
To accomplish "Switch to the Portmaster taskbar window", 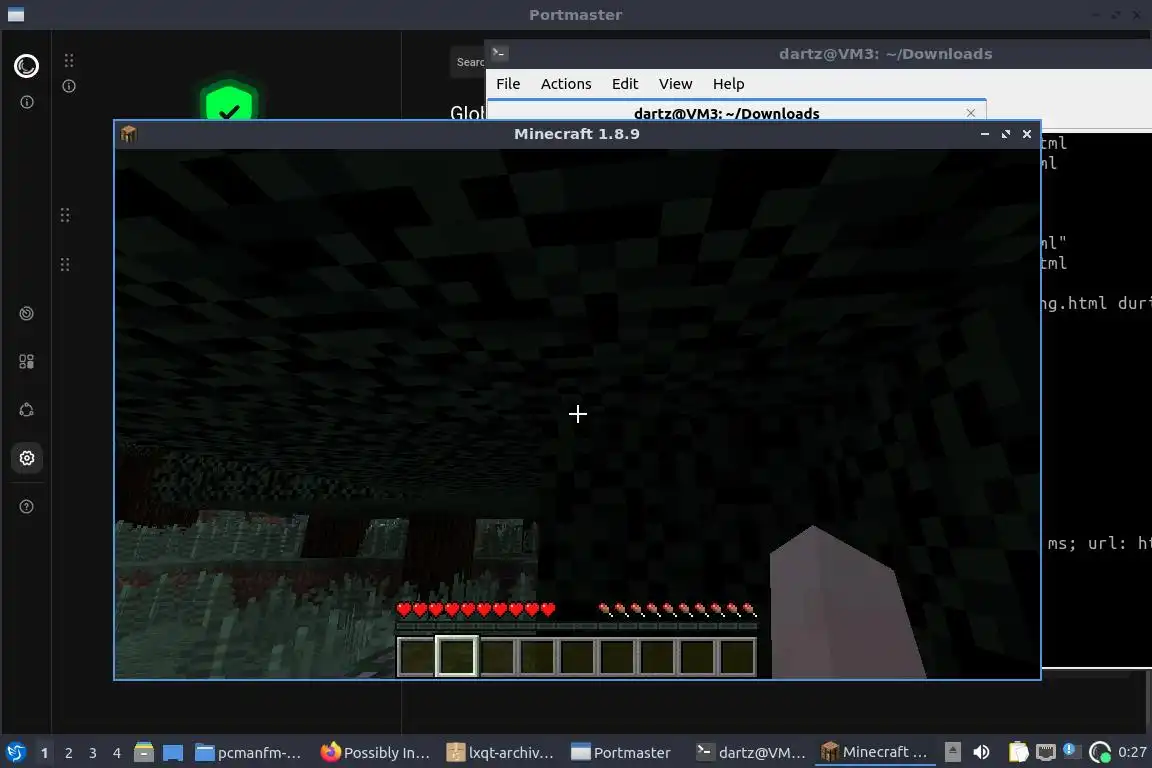I will coord(624,753).
